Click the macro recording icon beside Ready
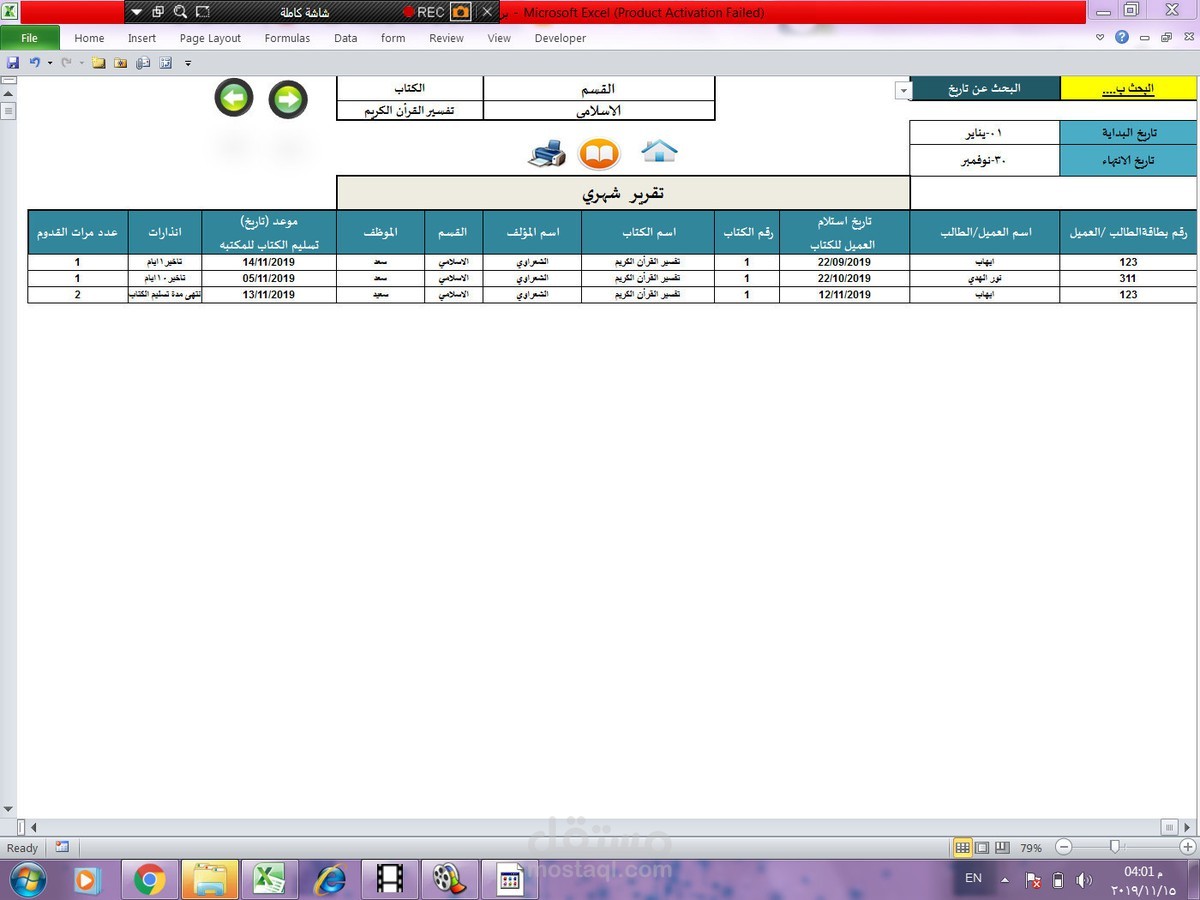Viewport: 1200px width, 900px height. (62, 847)
